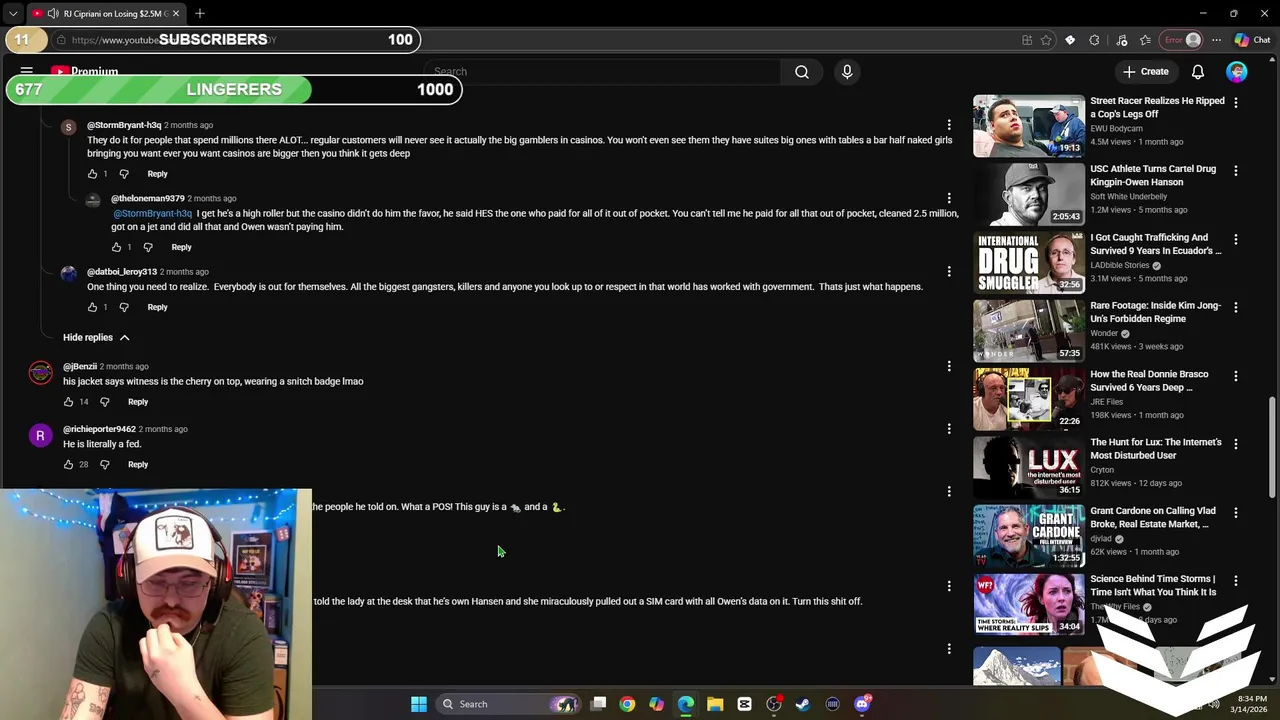Open CapCut from the taskbar

tap(744, 704)
